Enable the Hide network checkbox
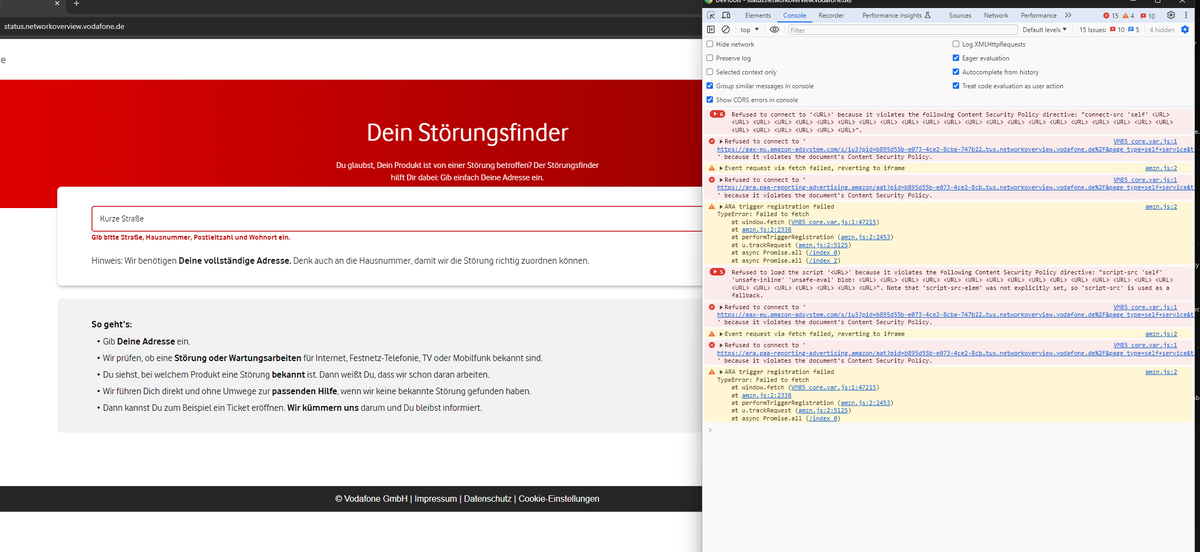The image size is (1200, 552). click(x=710, y=44)
